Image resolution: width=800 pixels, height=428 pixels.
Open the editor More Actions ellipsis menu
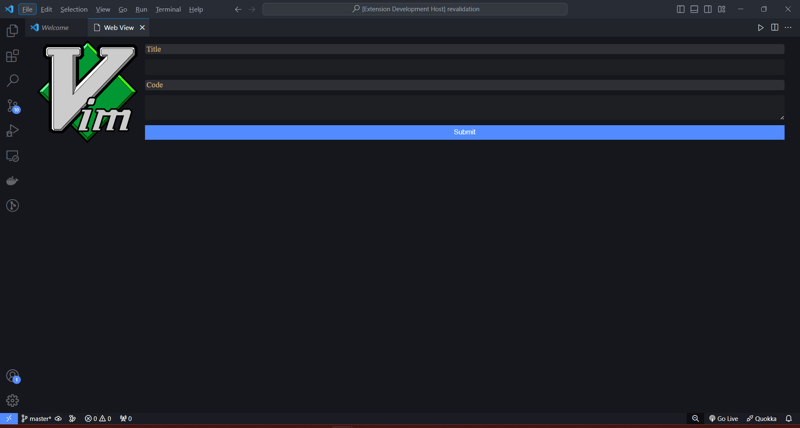pyautogui.click(x=788, y=28)
